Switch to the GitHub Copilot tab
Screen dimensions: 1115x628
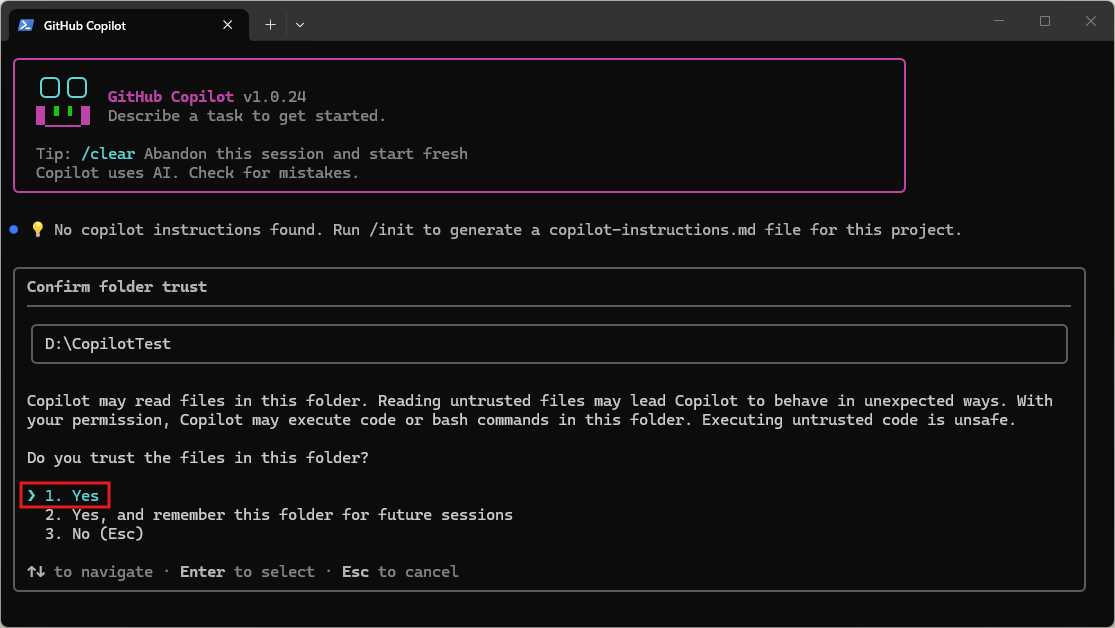coord(100,25)
